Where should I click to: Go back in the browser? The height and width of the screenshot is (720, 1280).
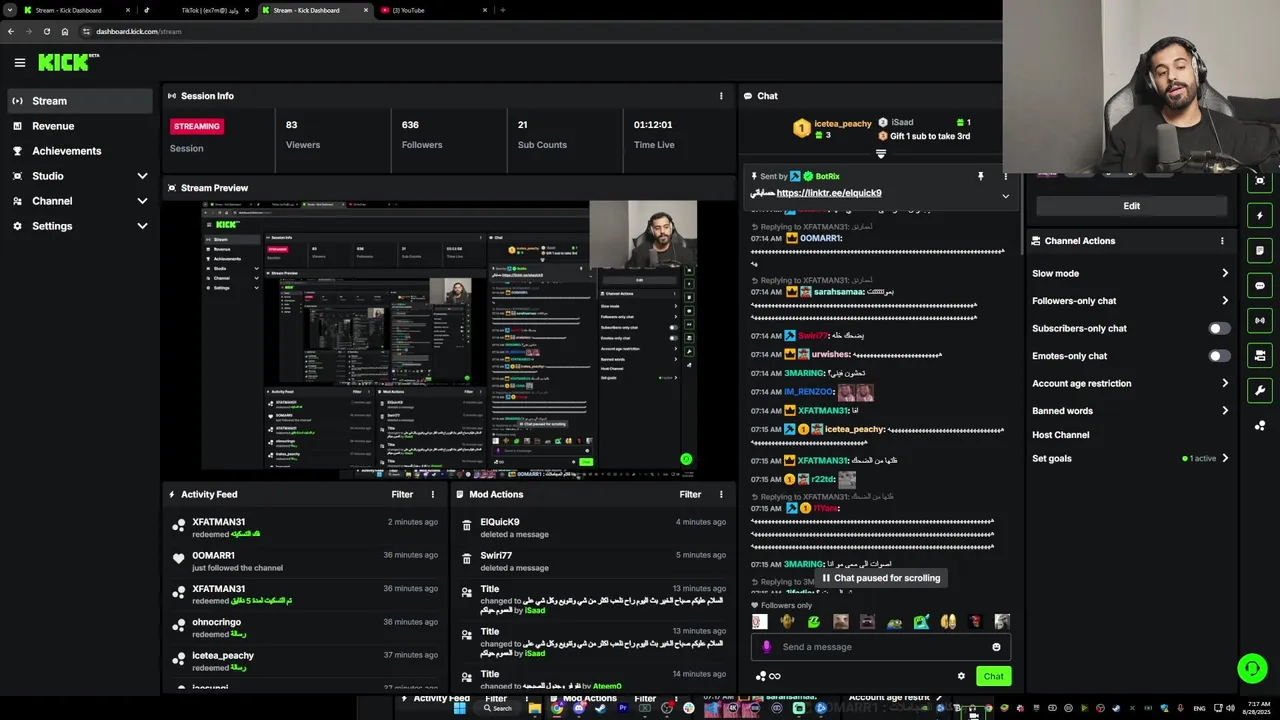[10, 31]
